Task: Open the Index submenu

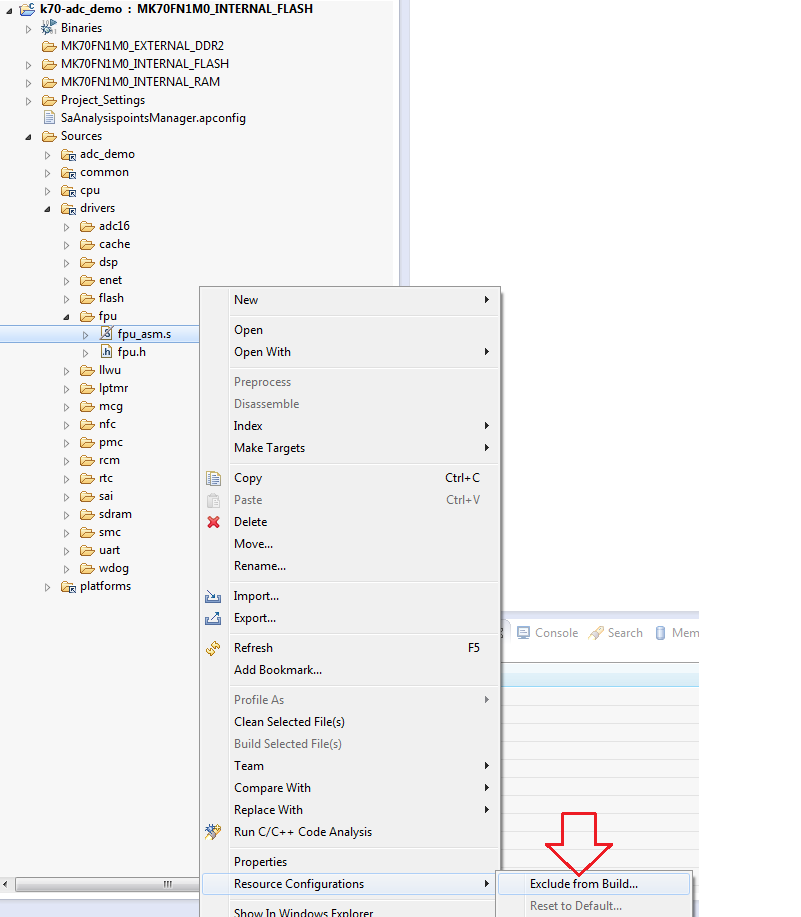Action: [351, 426]
